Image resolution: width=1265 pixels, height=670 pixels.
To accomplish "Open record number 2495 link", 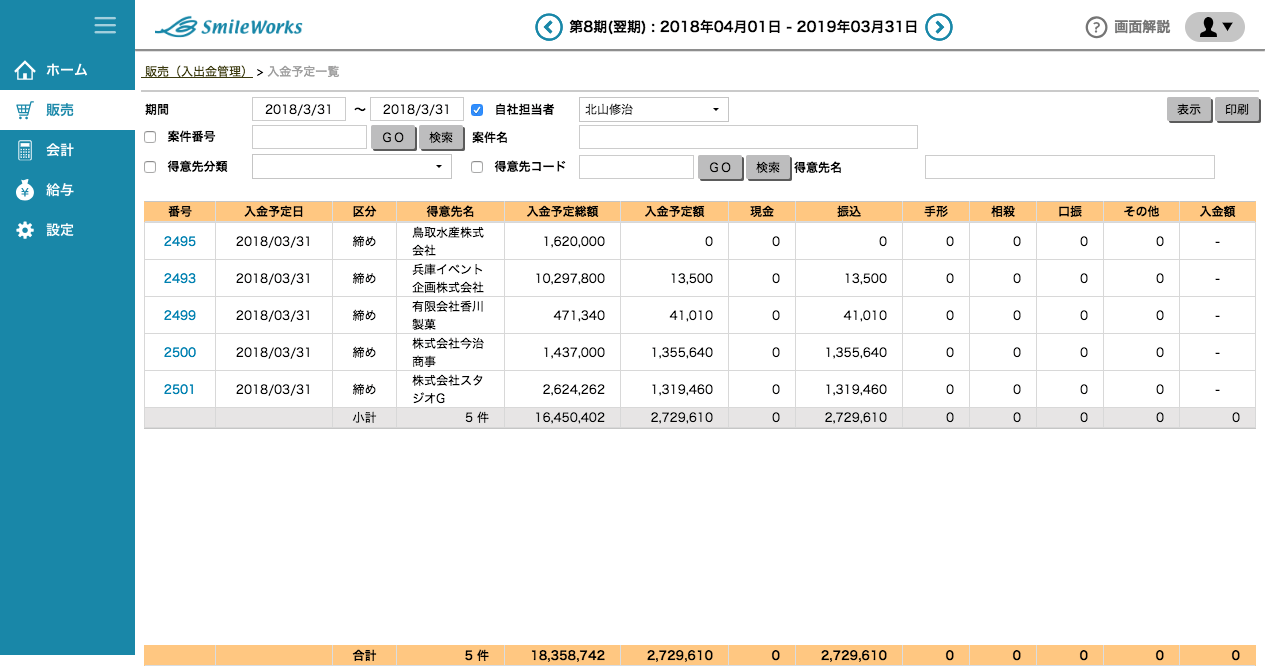I will point(180,241).
